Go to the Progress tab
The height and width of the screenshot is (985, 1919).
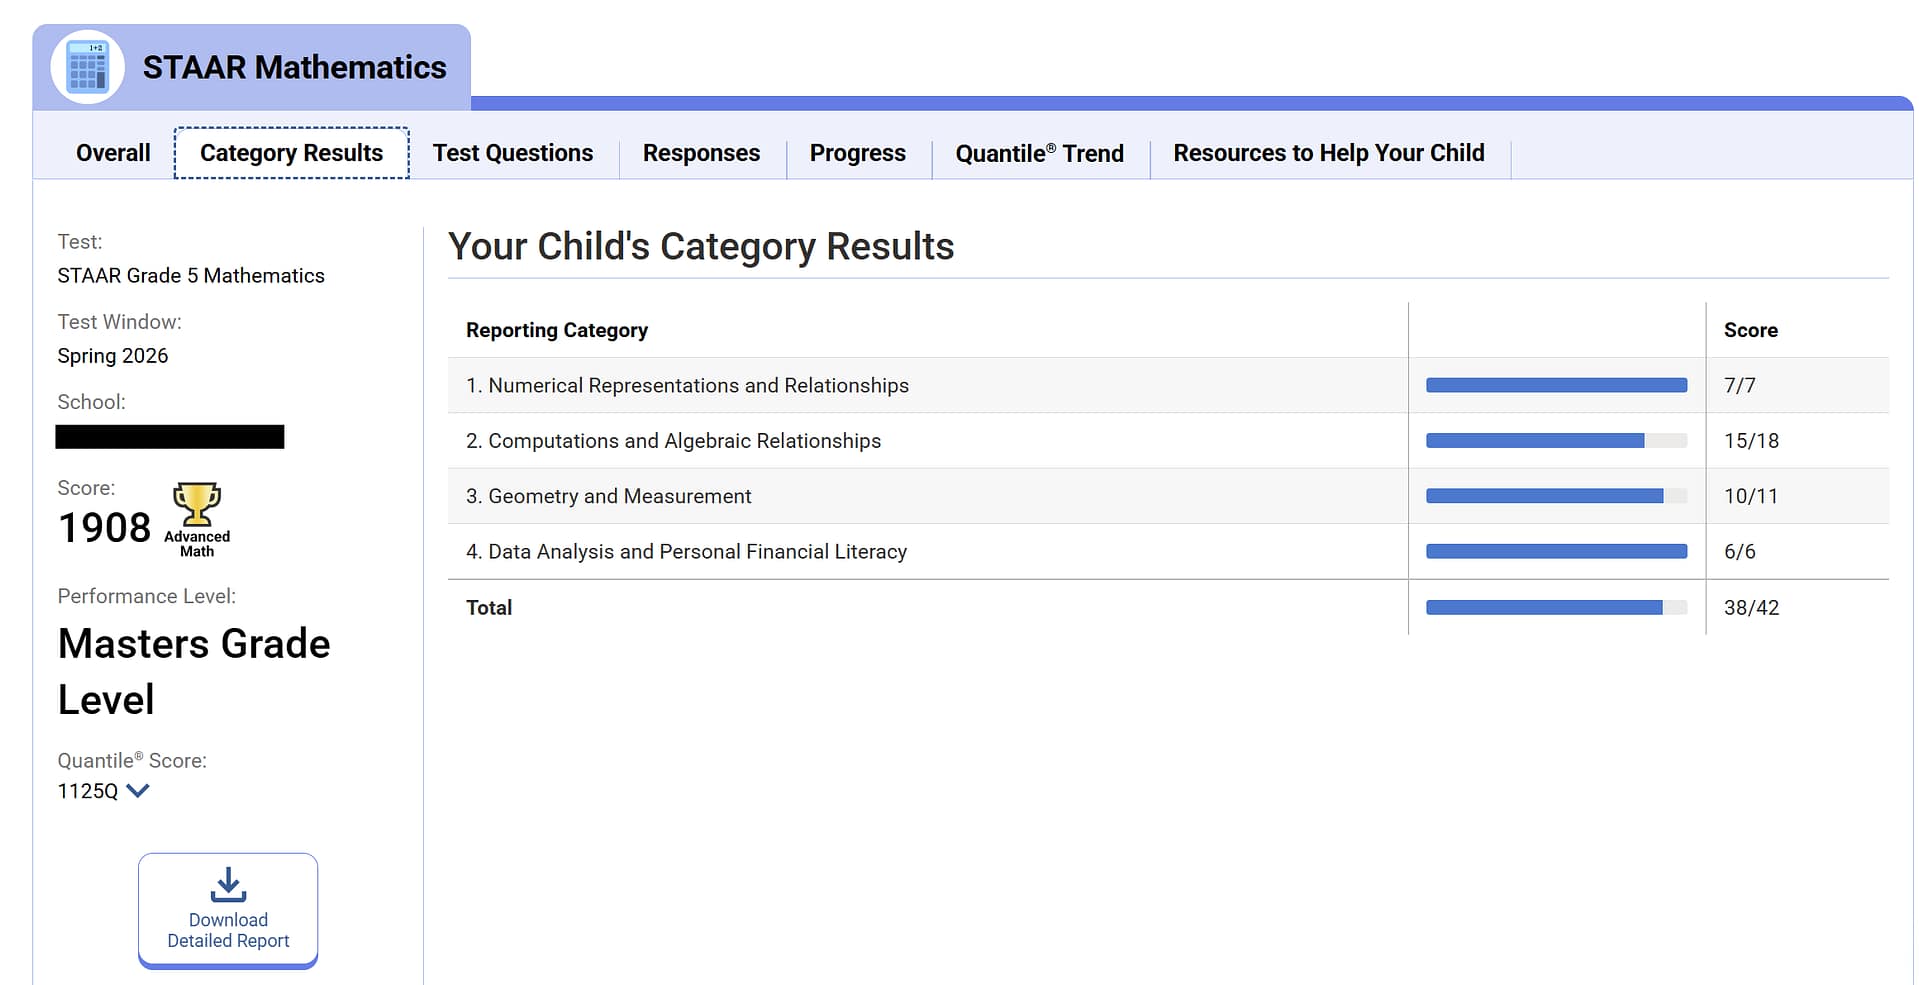coord(857,153)
